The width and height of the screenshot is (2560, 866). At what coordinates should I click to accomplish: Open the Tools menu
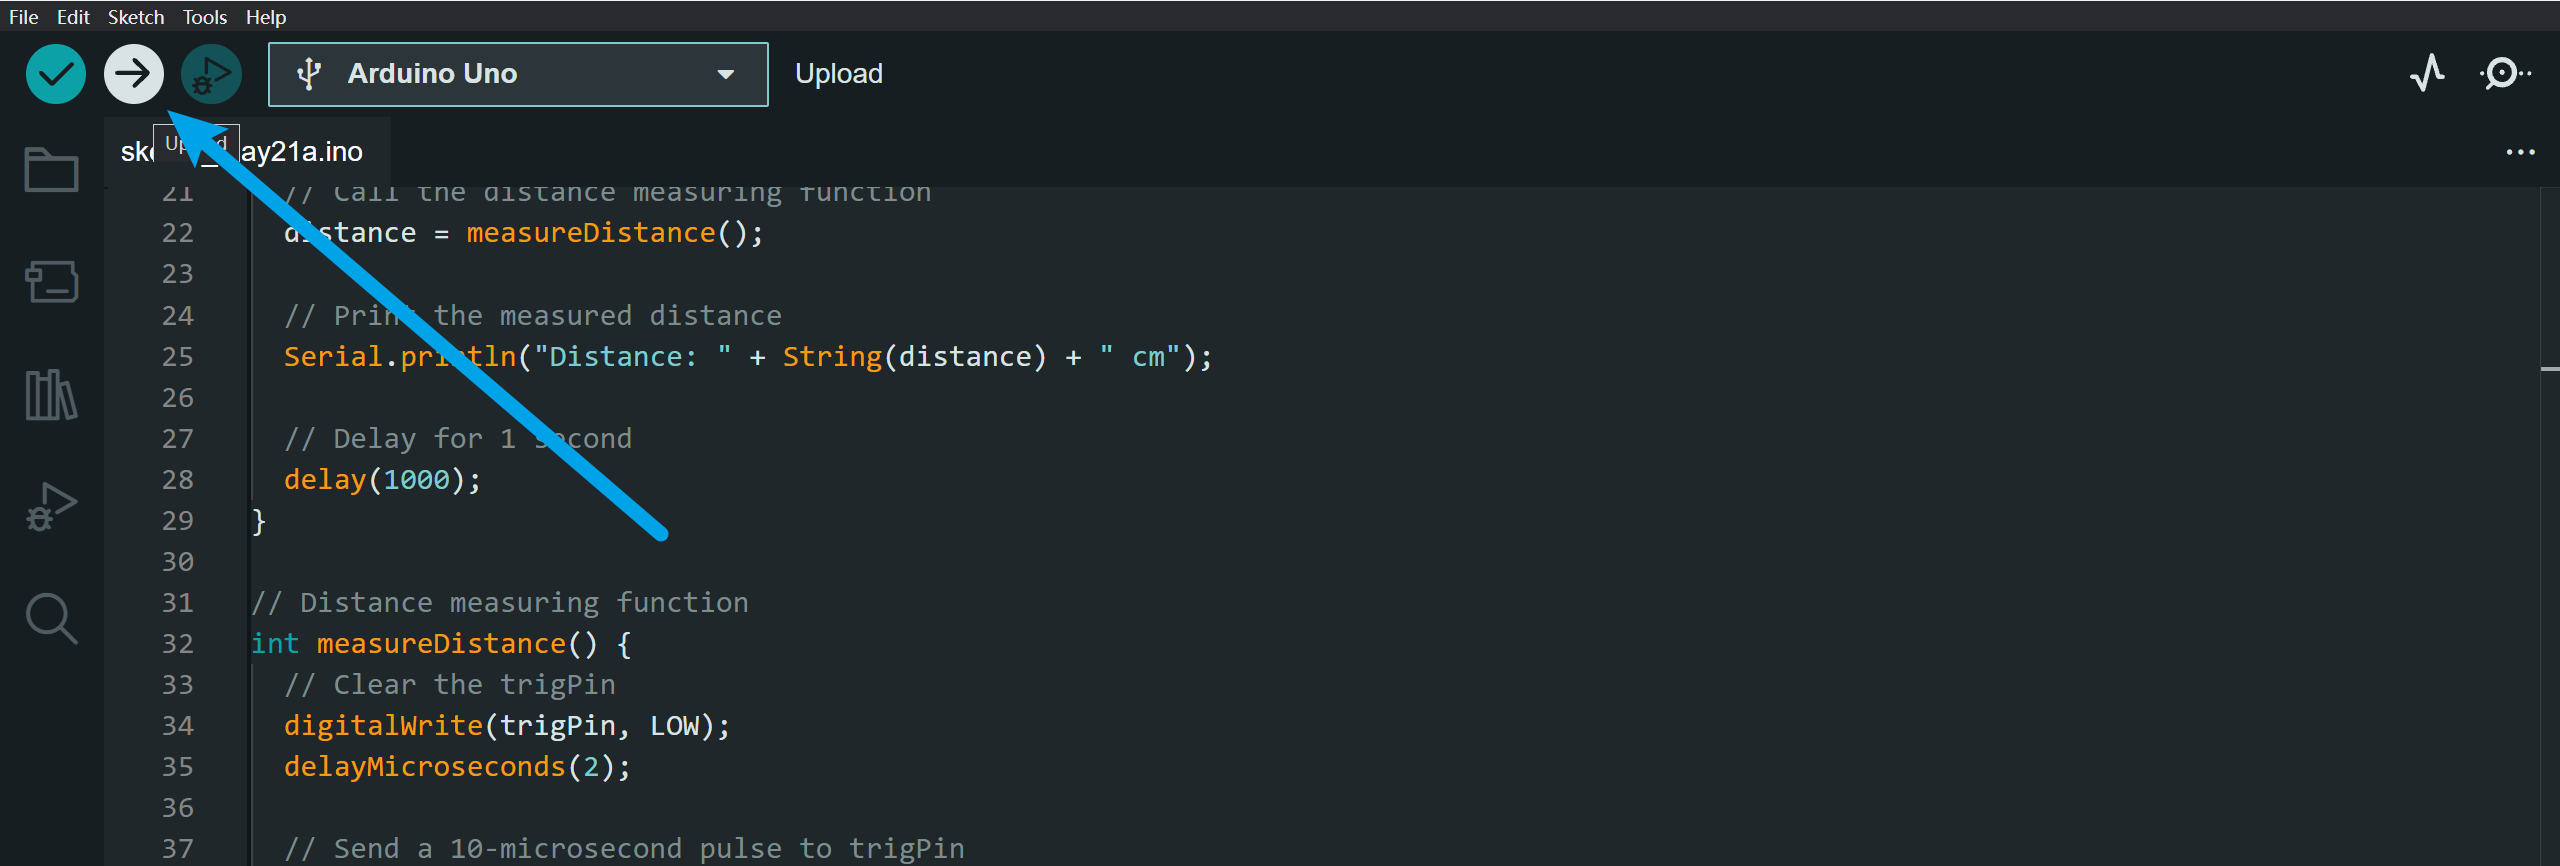pos(204,17)
